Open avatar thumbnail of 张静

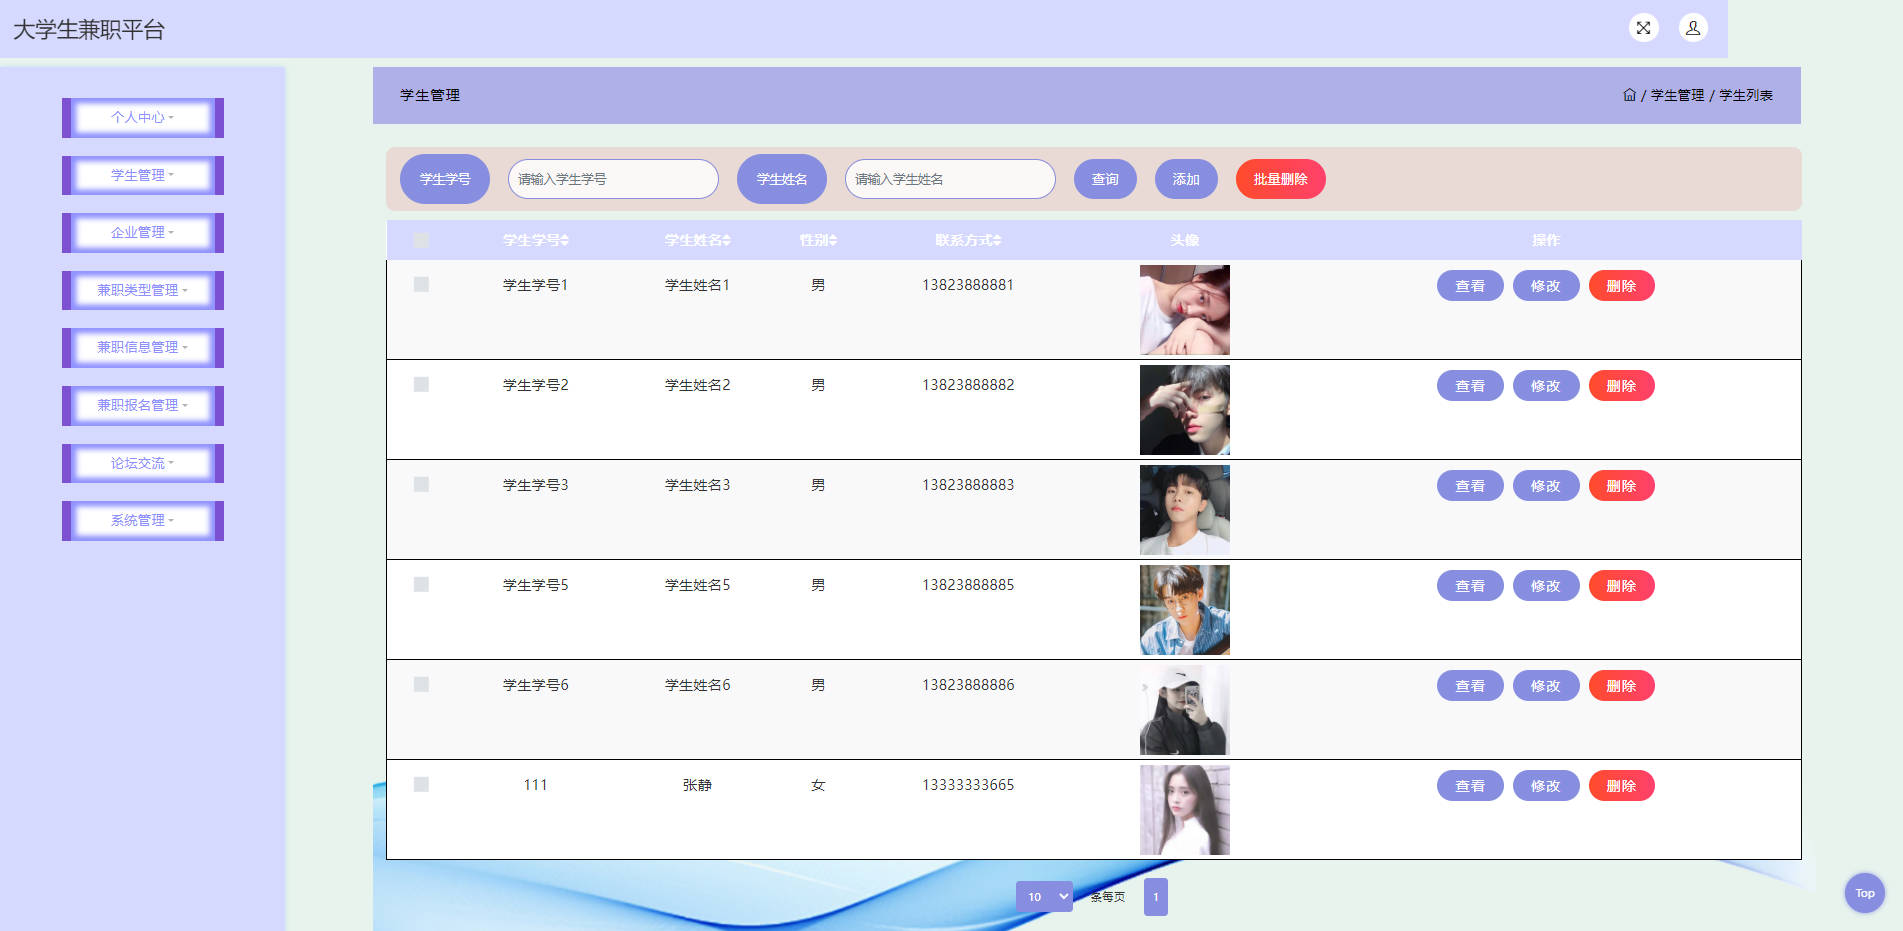tap(1185, 810)
